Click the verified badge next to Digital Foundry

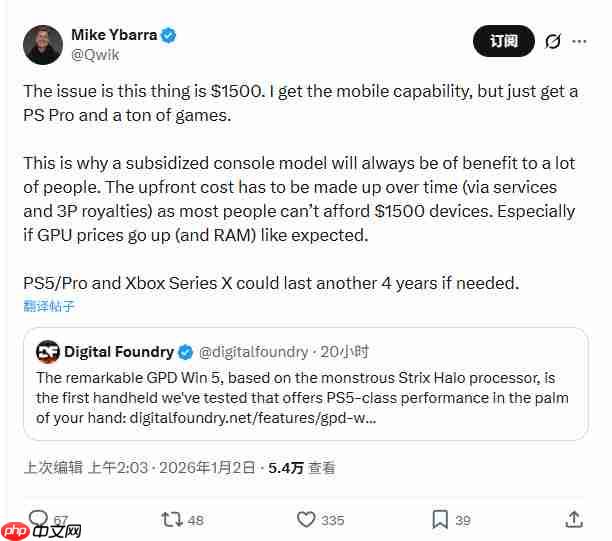click(x=185, y=352)
